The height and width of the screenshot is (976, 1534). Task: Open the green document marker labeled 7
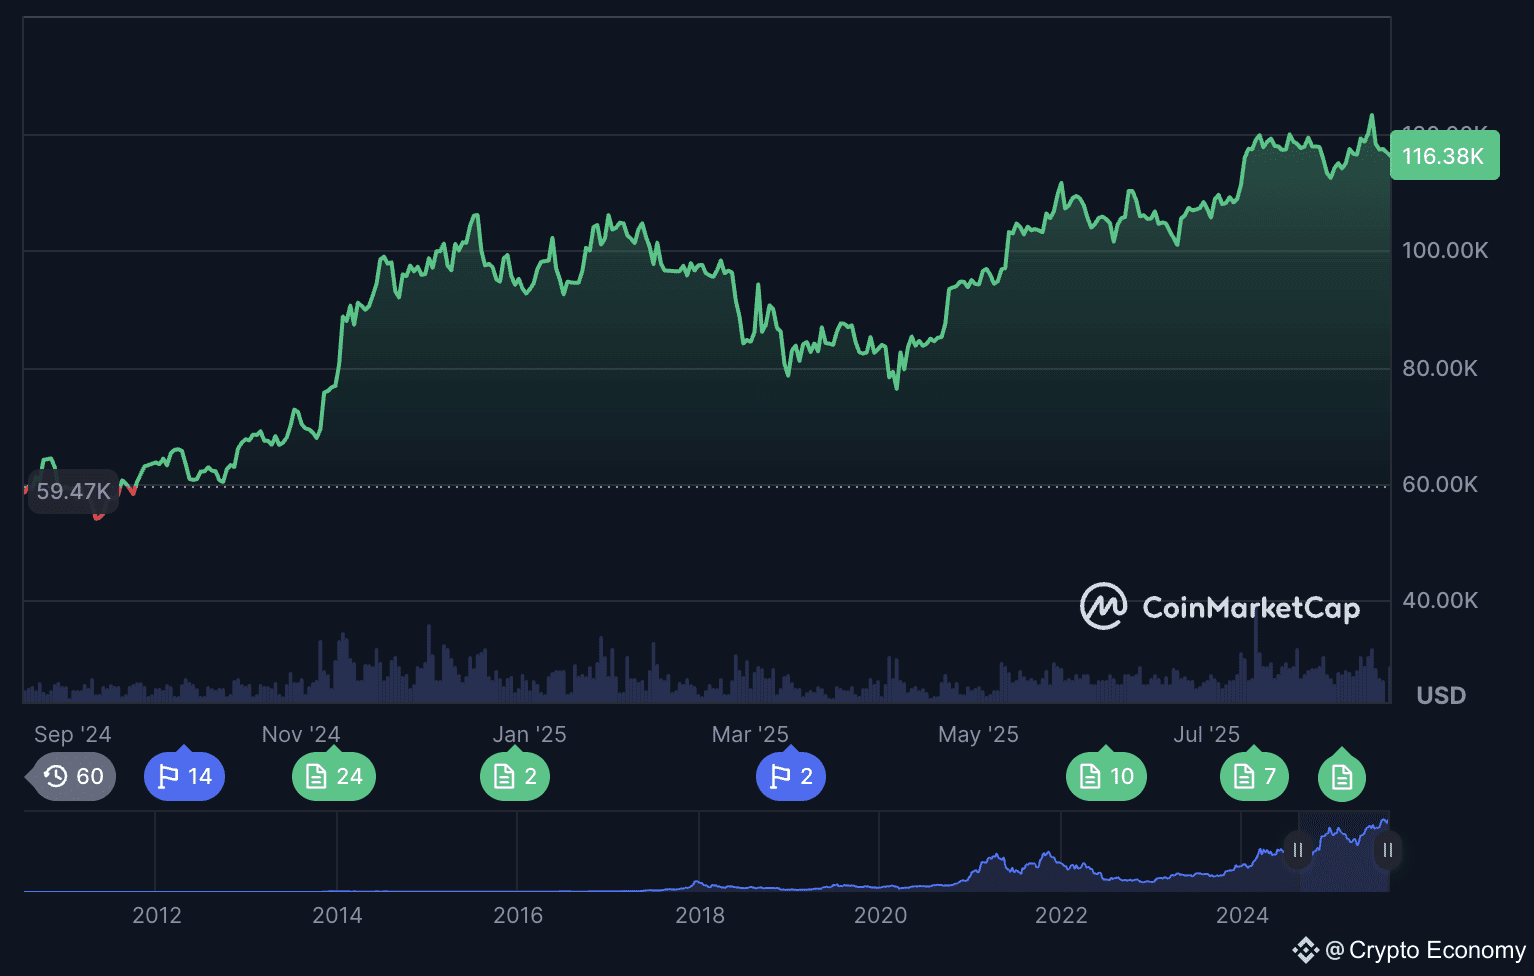1255,776
